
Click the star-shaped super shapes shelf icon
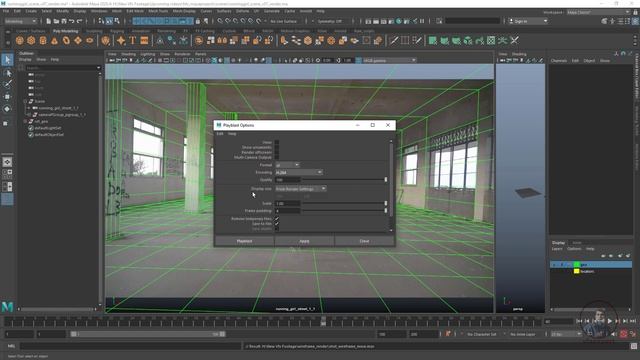[x=121, y=40]
